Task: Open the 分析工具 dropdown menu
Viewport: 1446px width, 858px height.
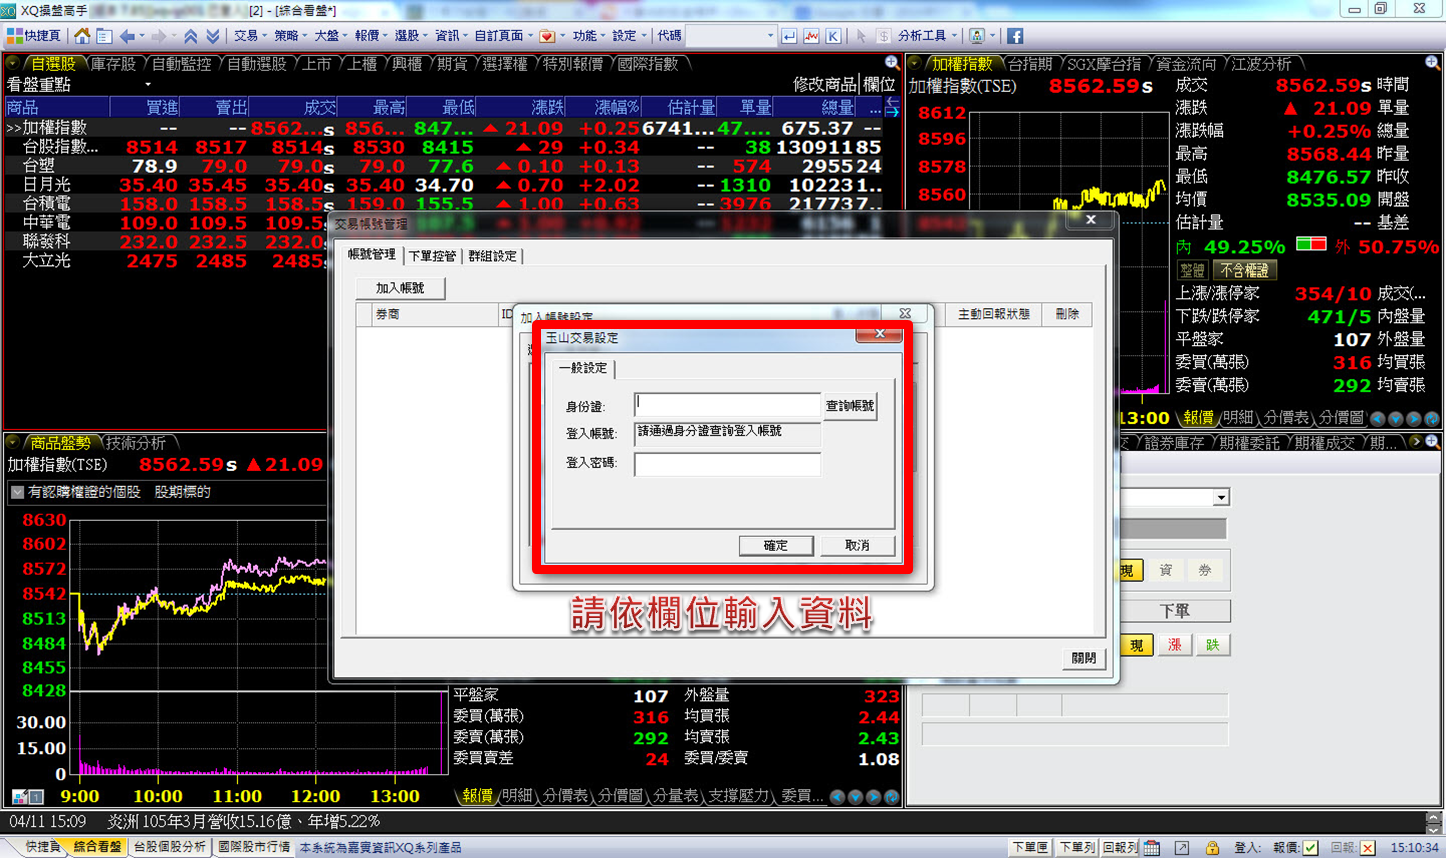Action: [x=927, y=36]
